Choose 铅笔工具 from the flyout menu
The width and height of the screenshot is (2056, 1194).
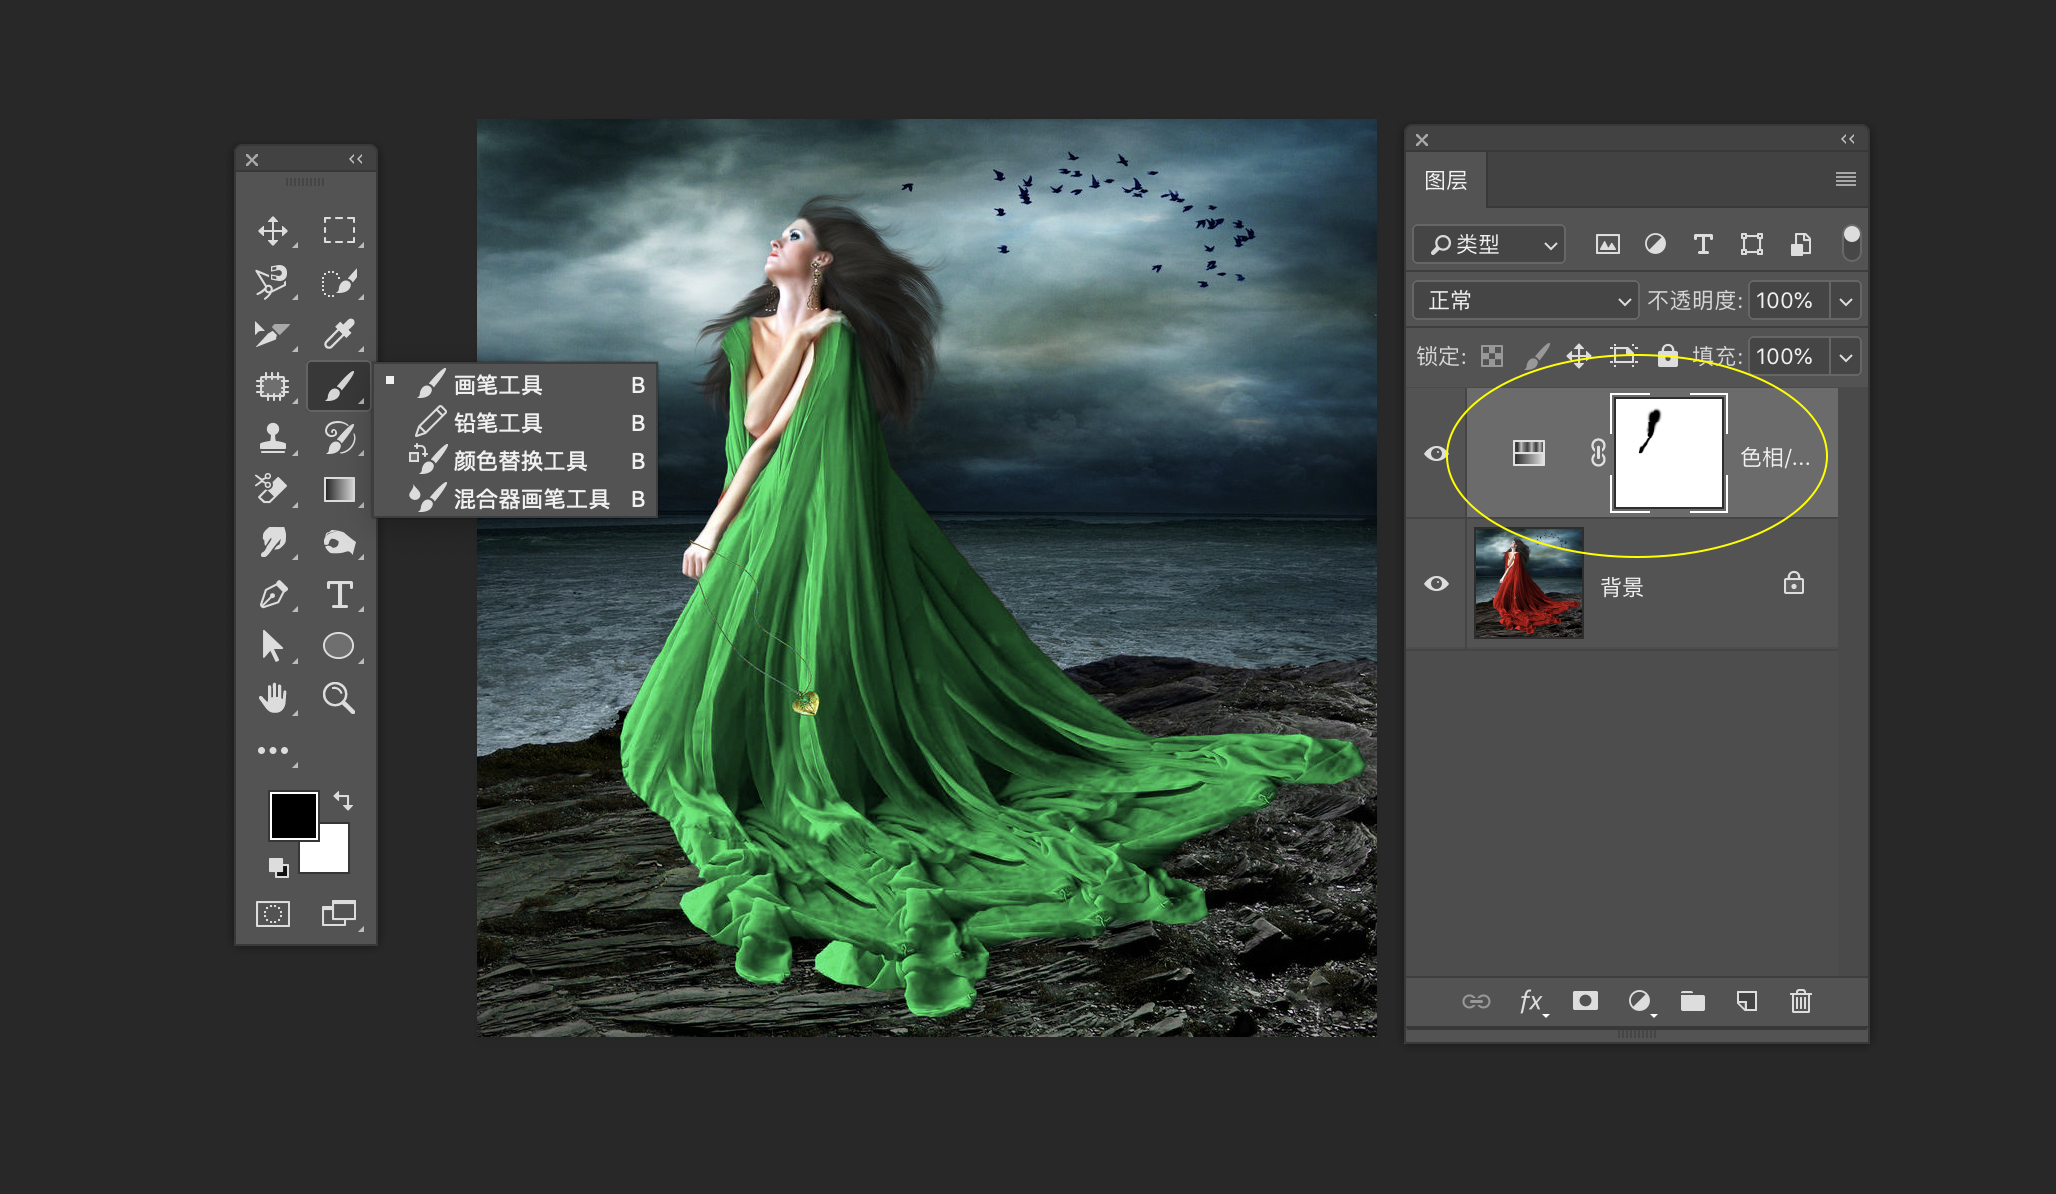(498, 423)
